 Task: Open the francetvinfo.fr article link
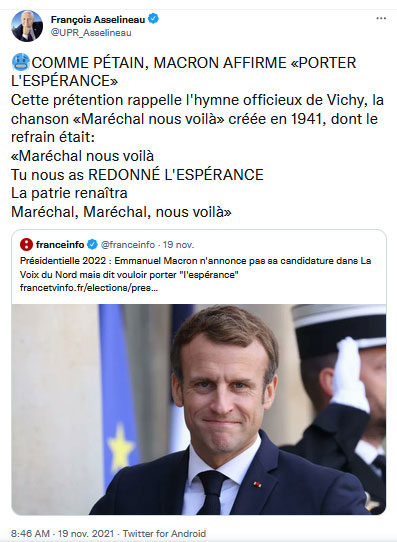[89, 288]
